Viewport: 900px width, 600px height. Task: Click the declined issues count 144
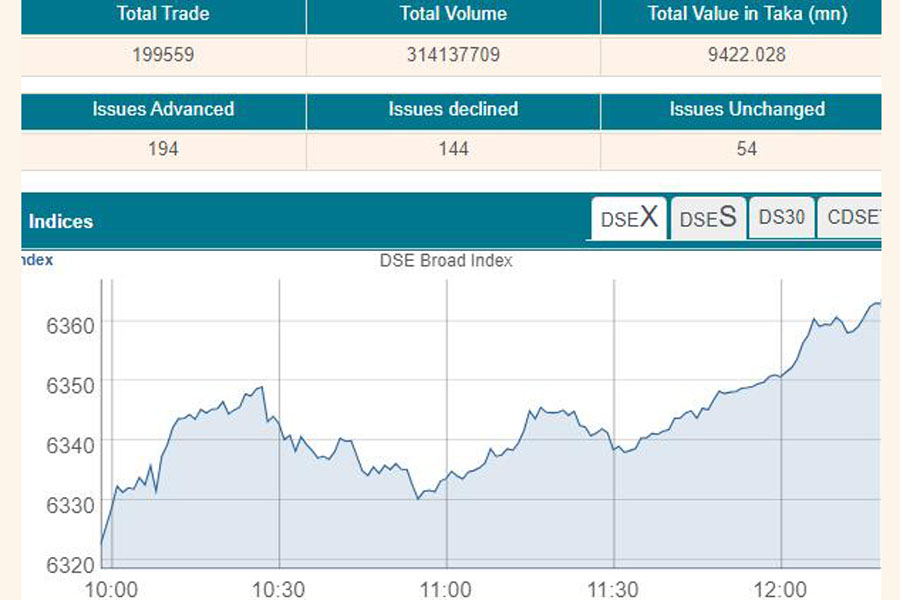[x=453, y=149]
